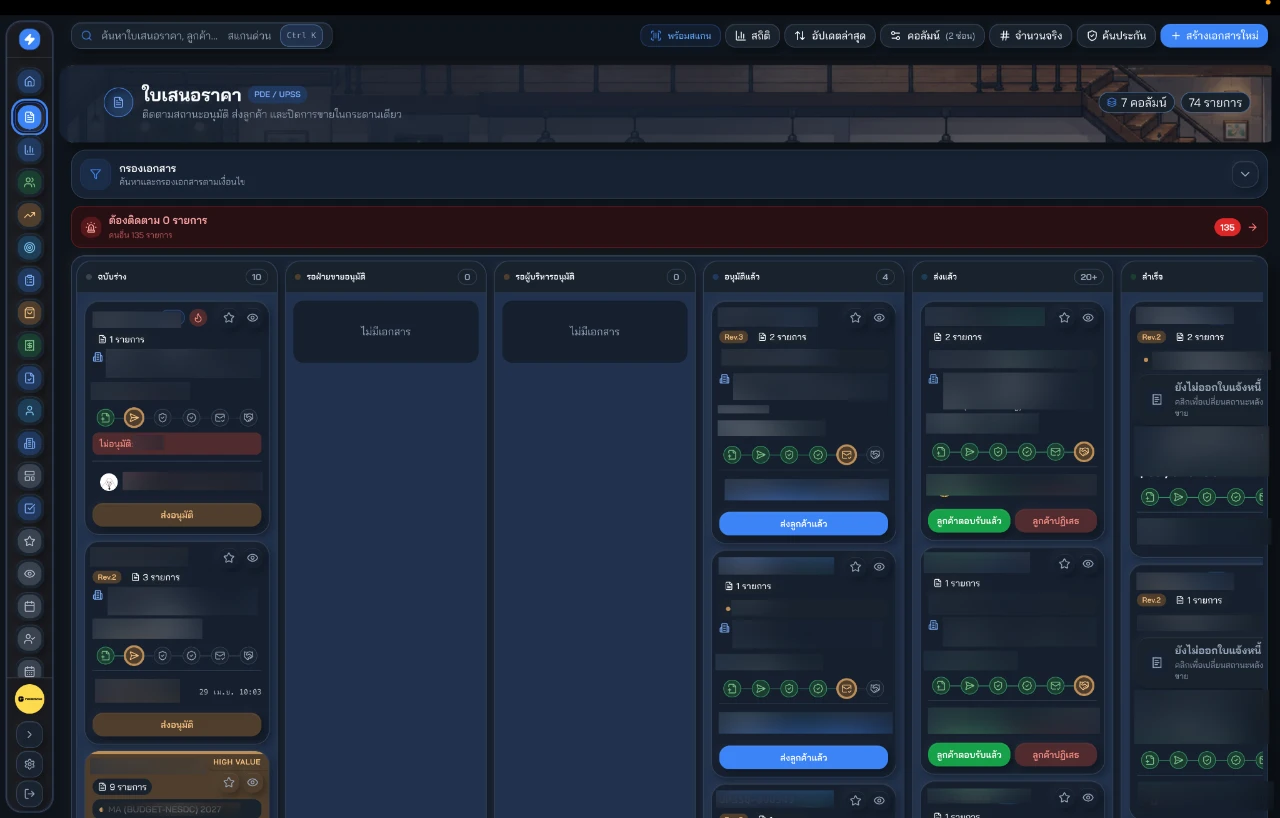Screen dimensions: 1280x818
Task: Click ยังไม่ออกใบแจ้งหนี้ on success Rev.2 2 รายการ card
Action: pos(1218,387)
